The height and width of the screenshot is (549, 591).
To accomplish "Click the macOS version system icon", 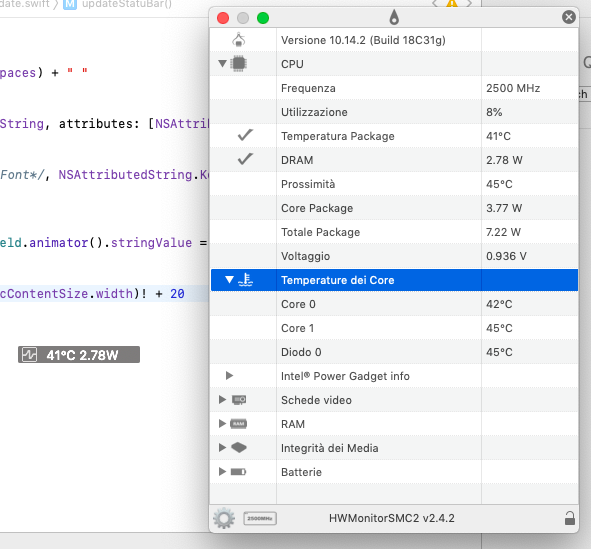I will (239, 40).
